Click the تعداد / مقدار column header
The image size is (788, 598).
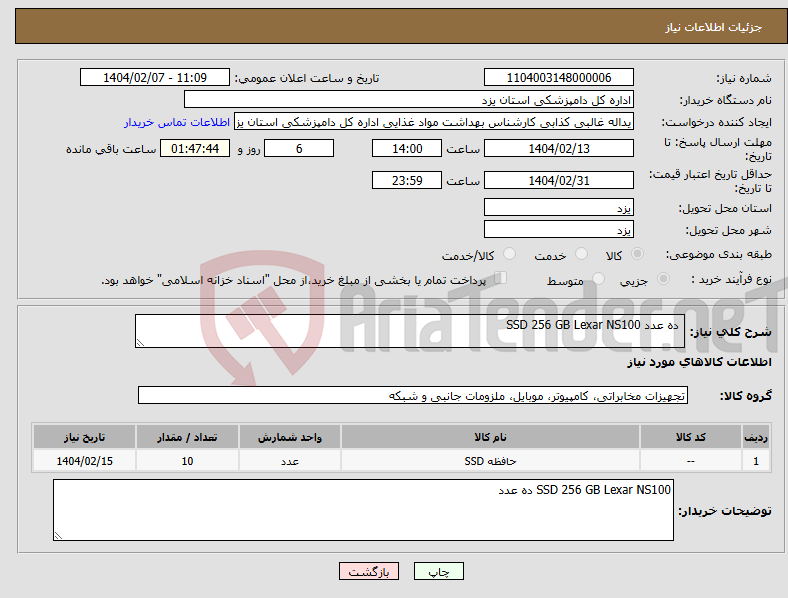coord(187,437)
